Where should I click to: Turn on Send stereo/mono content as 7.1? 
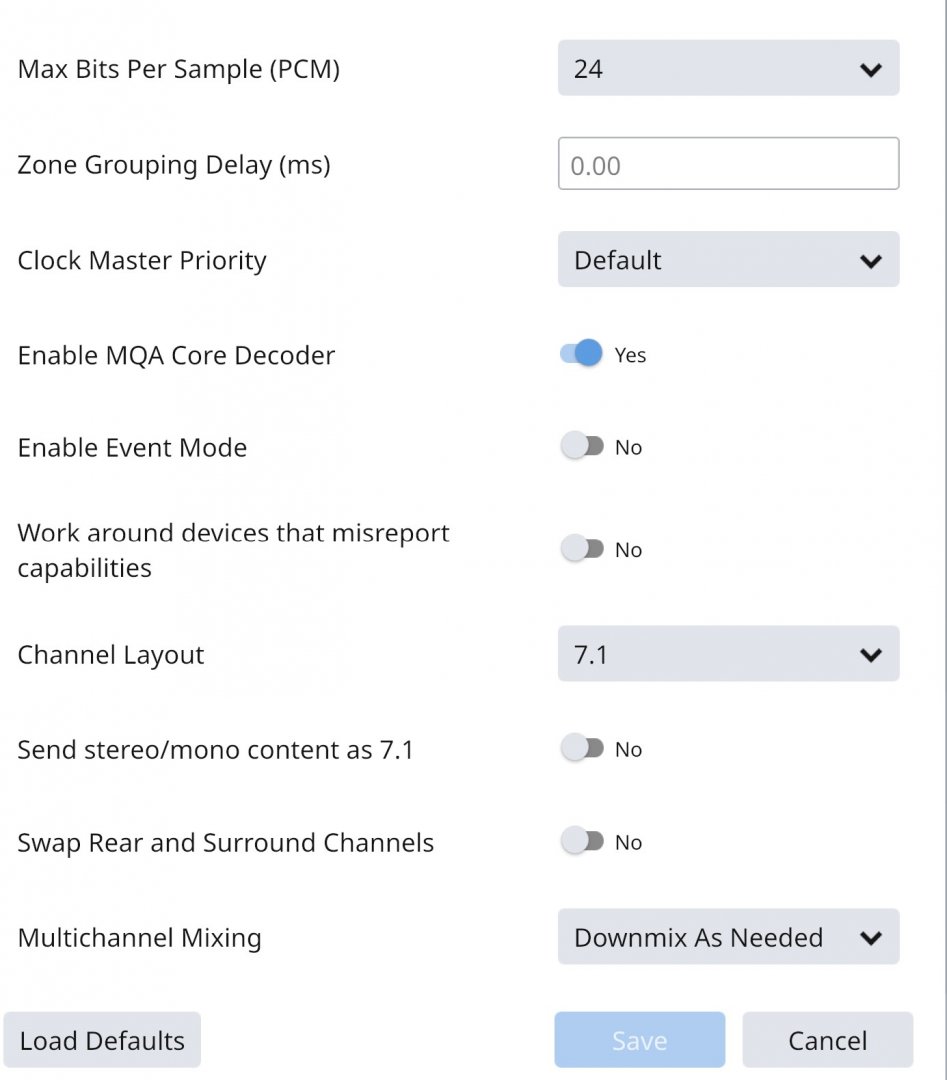tap(582, 749)
